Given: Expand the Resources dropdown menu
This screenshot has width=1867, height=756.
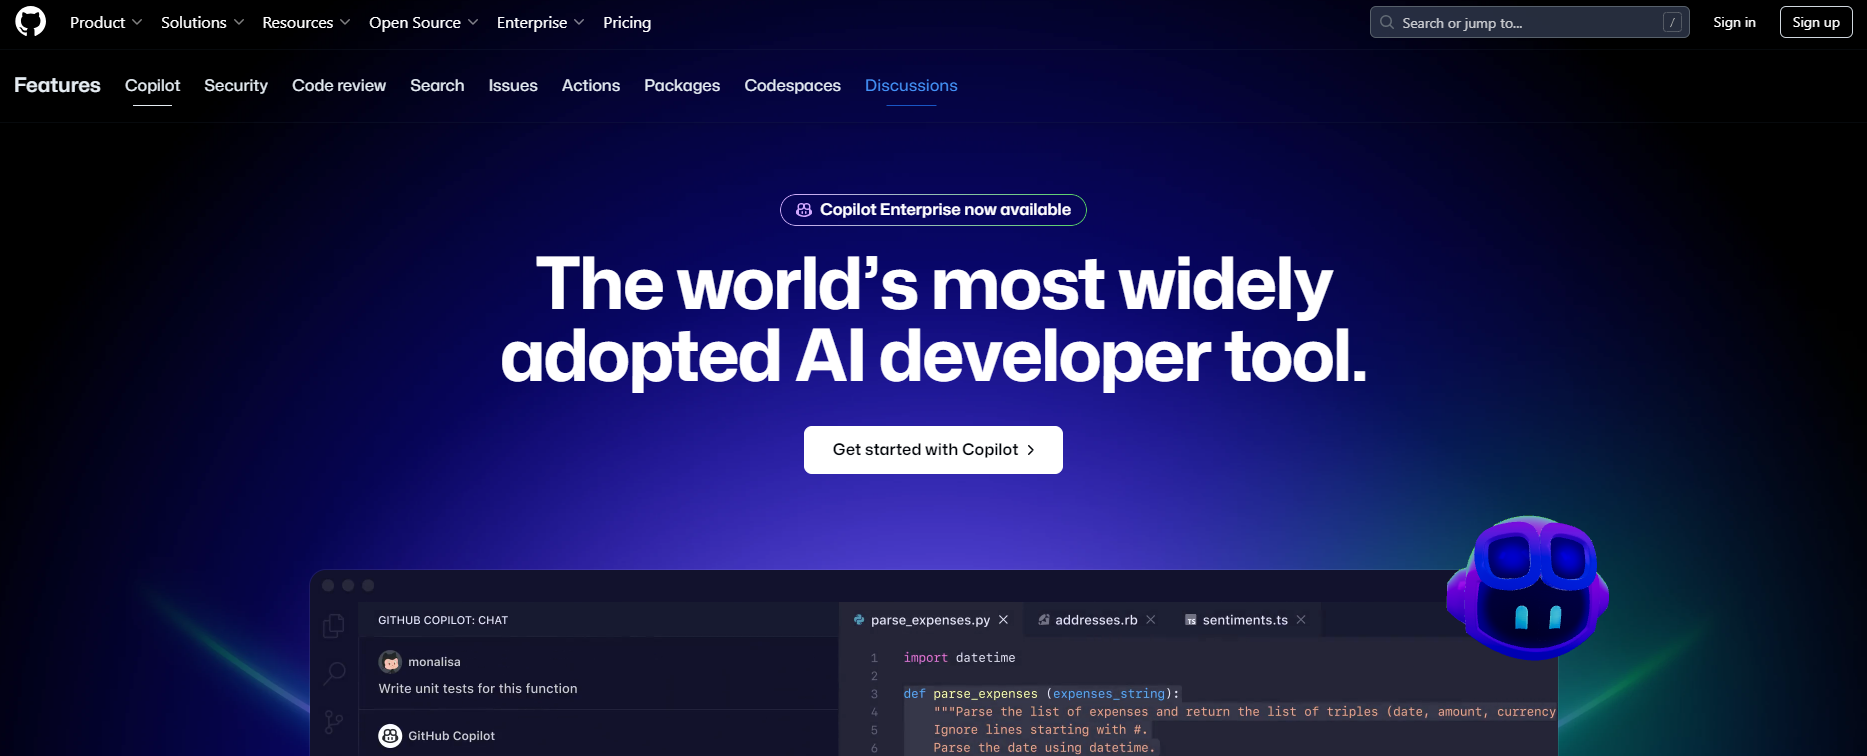Looking at the screenshot, I should click(x=306, y=22).
